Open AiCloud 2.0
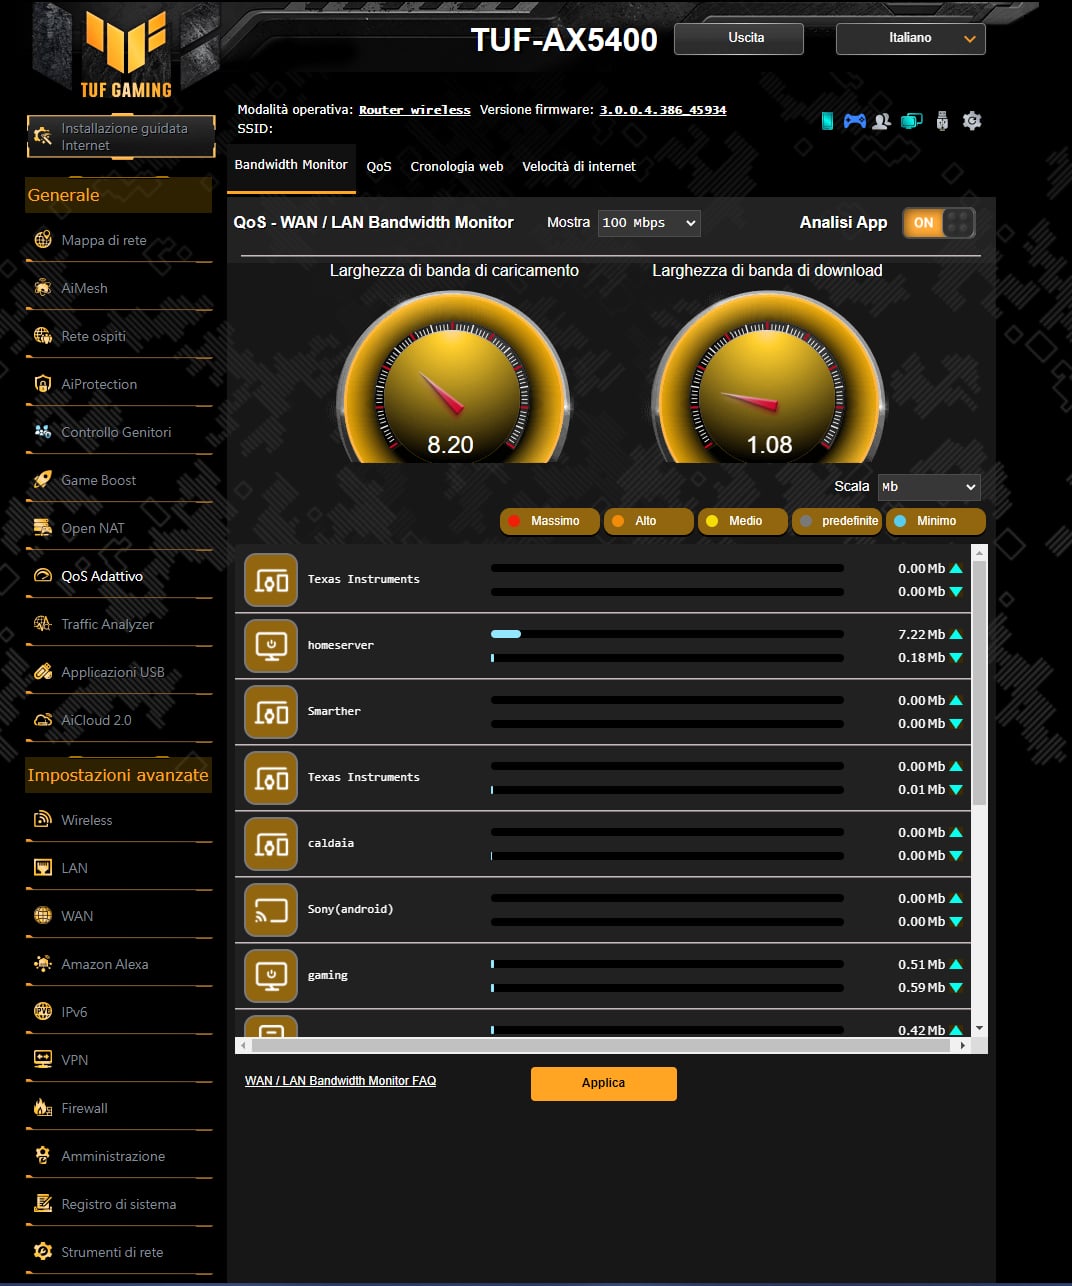Screen dimensions: 1072x1286 tap(119, 720)
